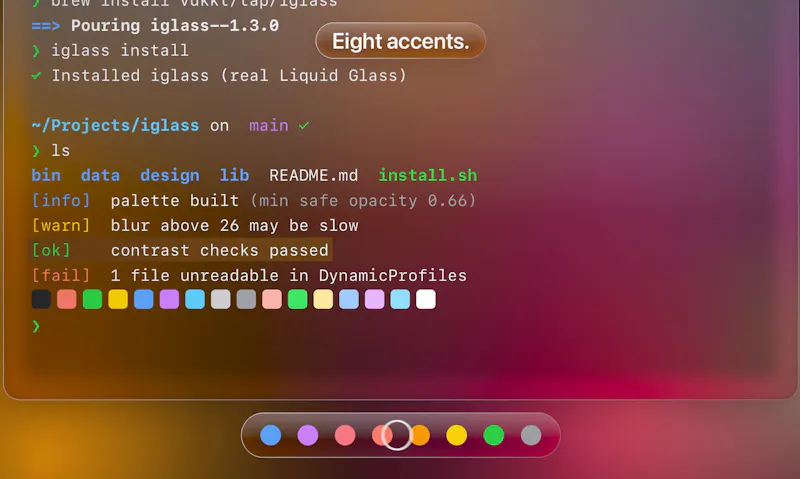
Task: Click the pale yellow terminal palette swatch
Action: pos(323,299)
